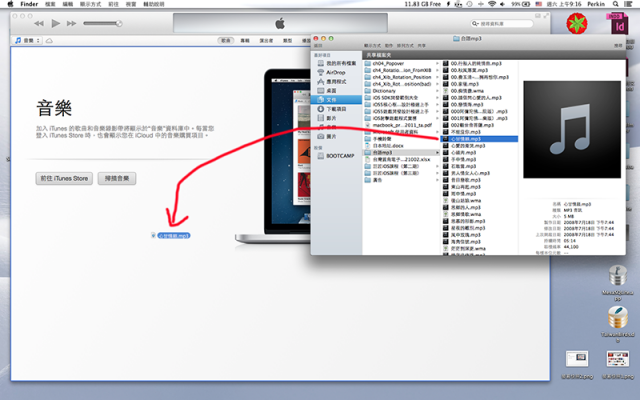Image resolution: width=640 pixels, height=400 pixels.
Task: Open the Finder menu in menu bar
Action: [x=29, y=4]
